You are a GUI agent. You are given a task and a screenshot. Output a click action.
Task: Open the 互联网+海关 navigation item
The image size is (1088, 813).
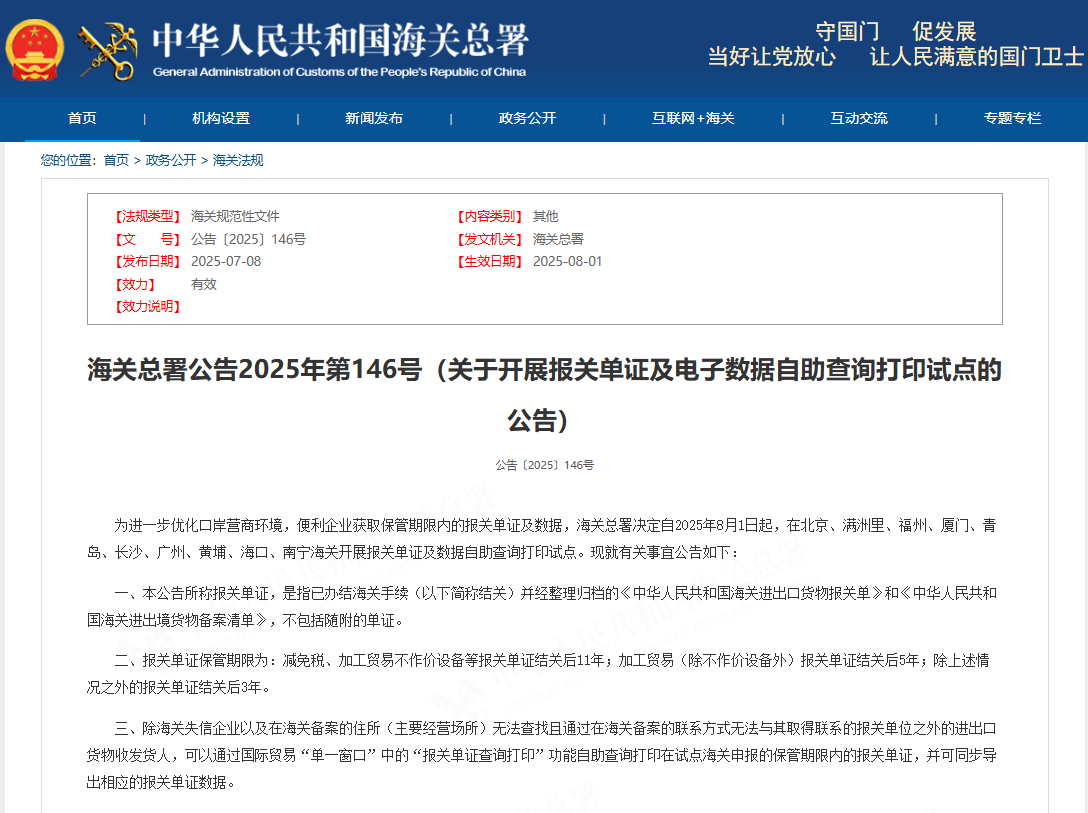point(693,118)
